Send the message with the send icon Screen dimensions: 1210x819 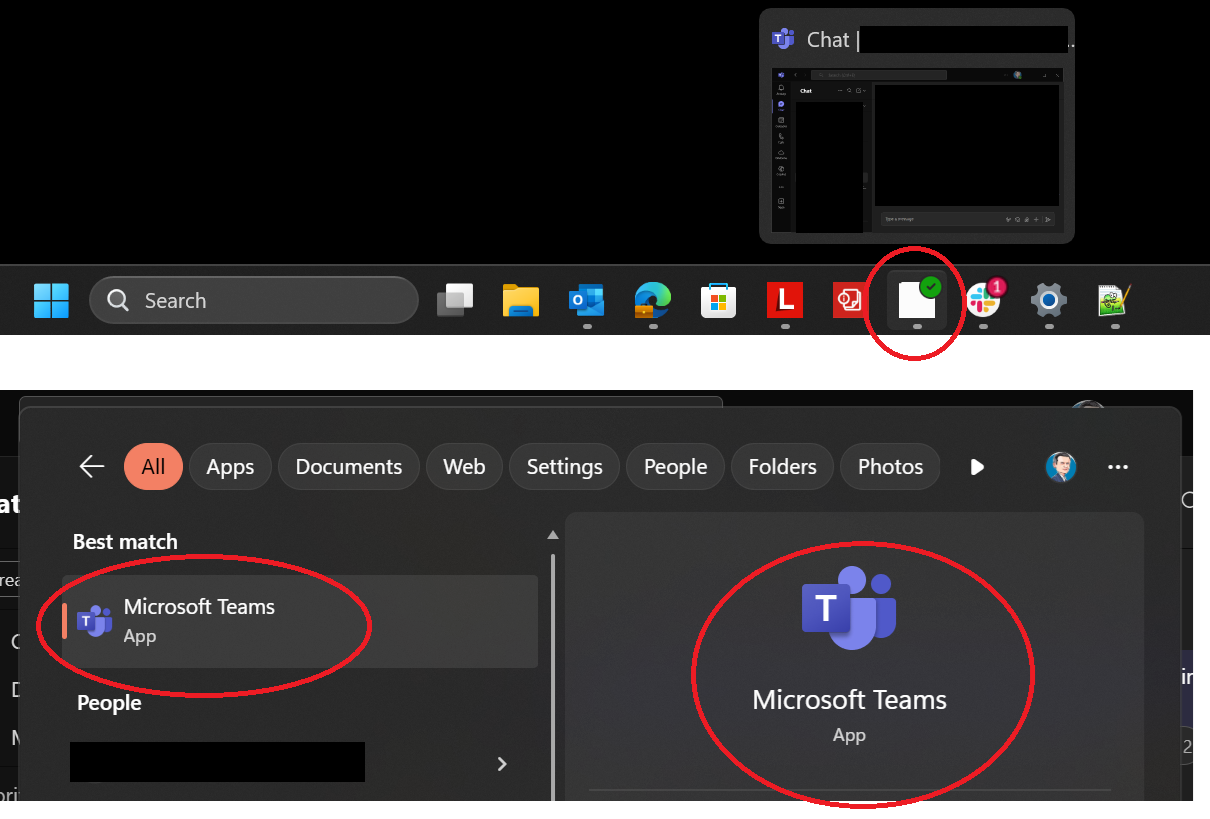coord(1048,220)
